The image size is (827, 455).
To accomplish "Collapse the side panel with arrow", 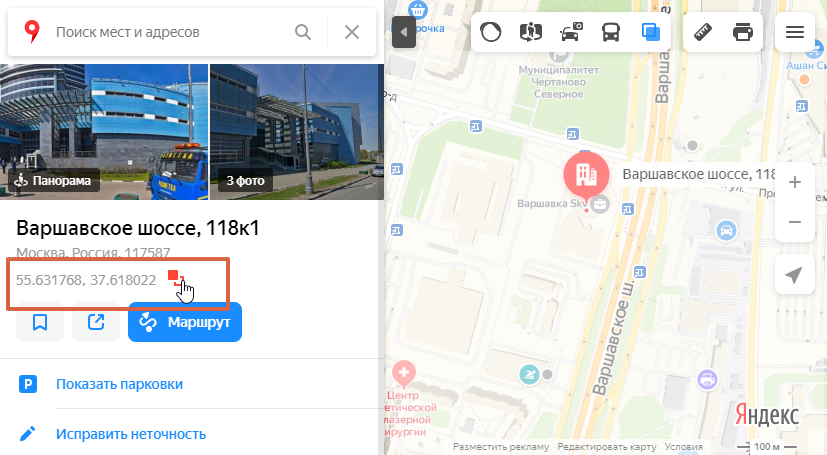I will 403,32.
